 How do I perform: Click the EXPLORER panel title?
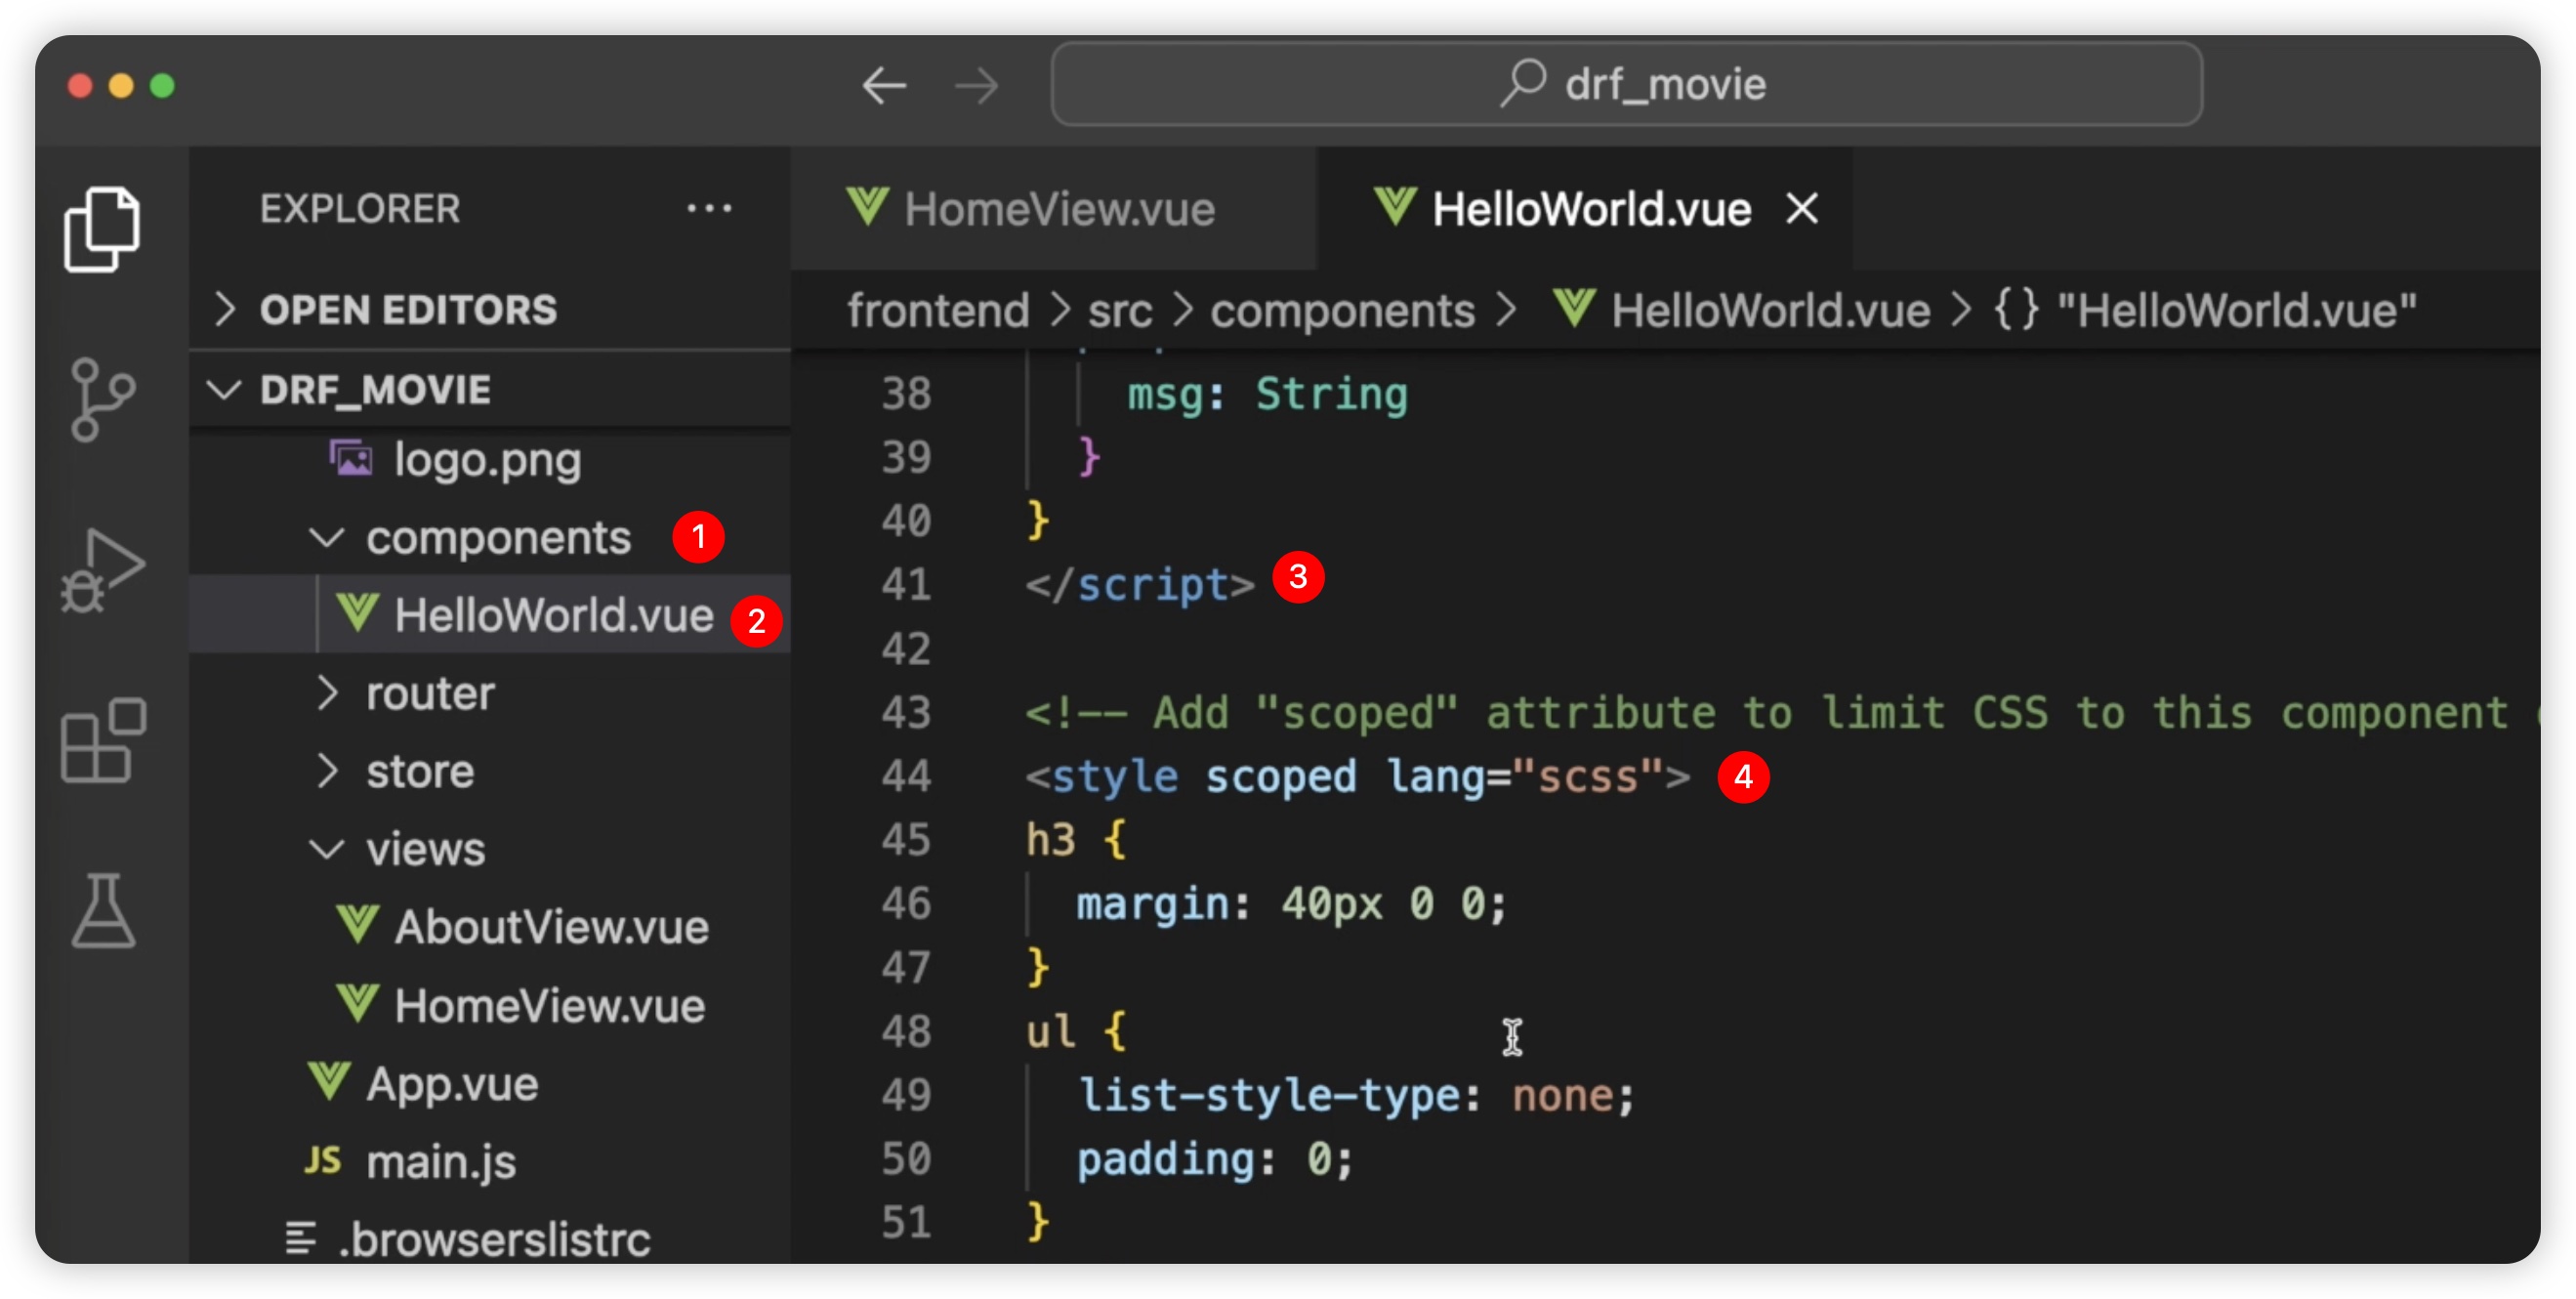pos(360,209)
